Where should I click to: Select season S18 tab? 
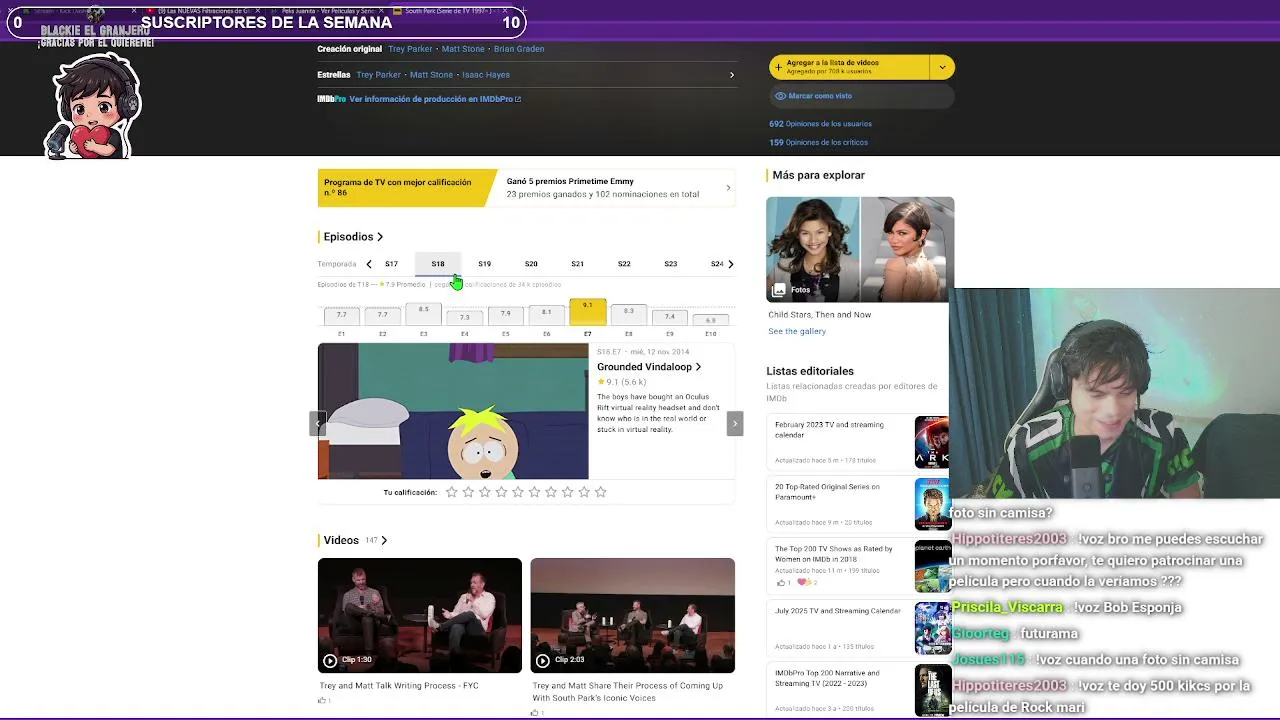pos(438,264)
